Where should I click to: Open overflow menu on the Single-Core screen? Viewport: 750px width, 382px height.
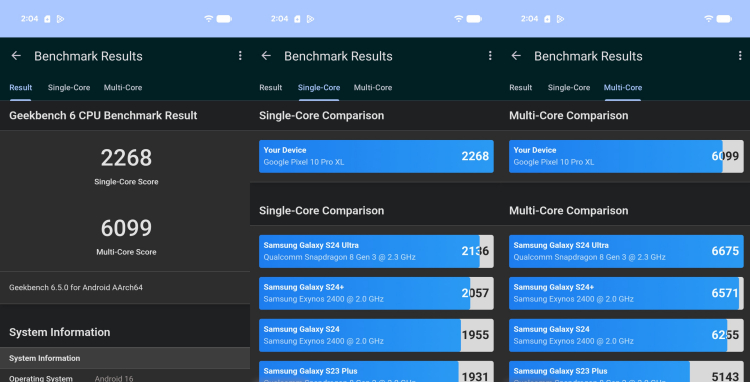coord(490,56)
